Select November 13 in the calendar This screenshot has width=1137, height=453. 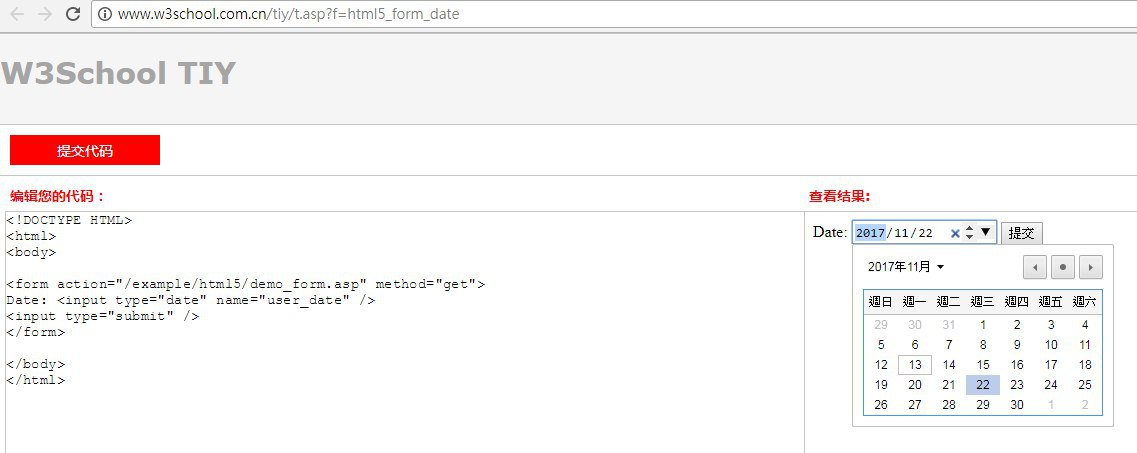point(915,365)
